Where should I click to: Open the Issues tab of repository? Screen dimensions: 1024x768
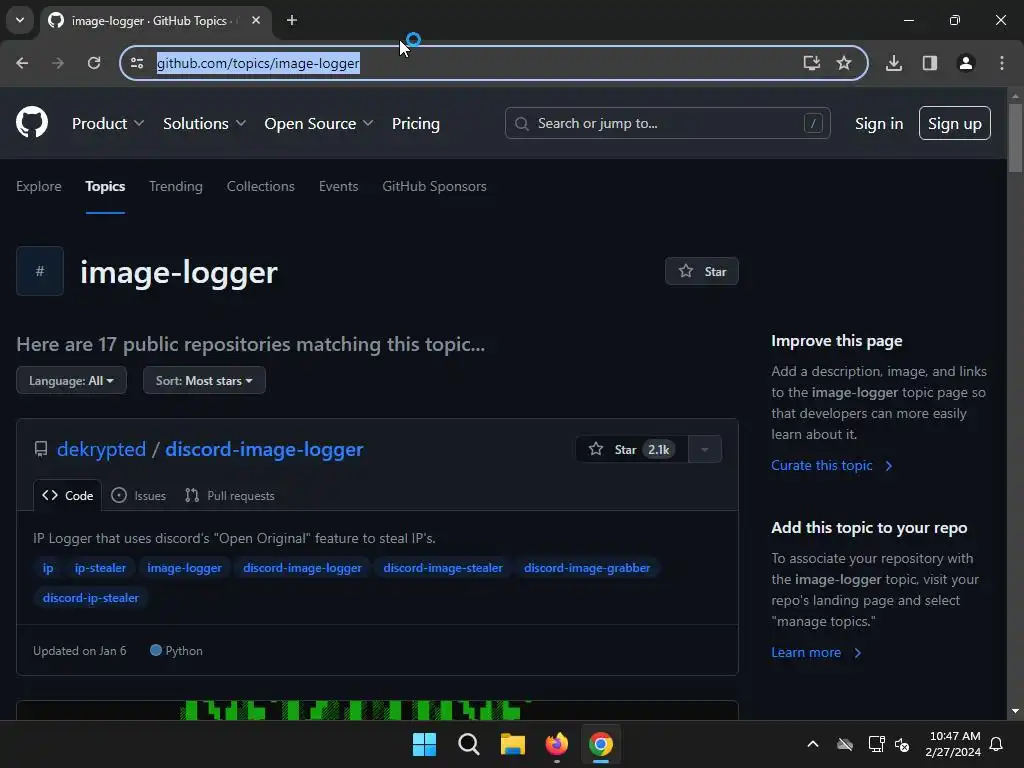(x=138, y=496)
